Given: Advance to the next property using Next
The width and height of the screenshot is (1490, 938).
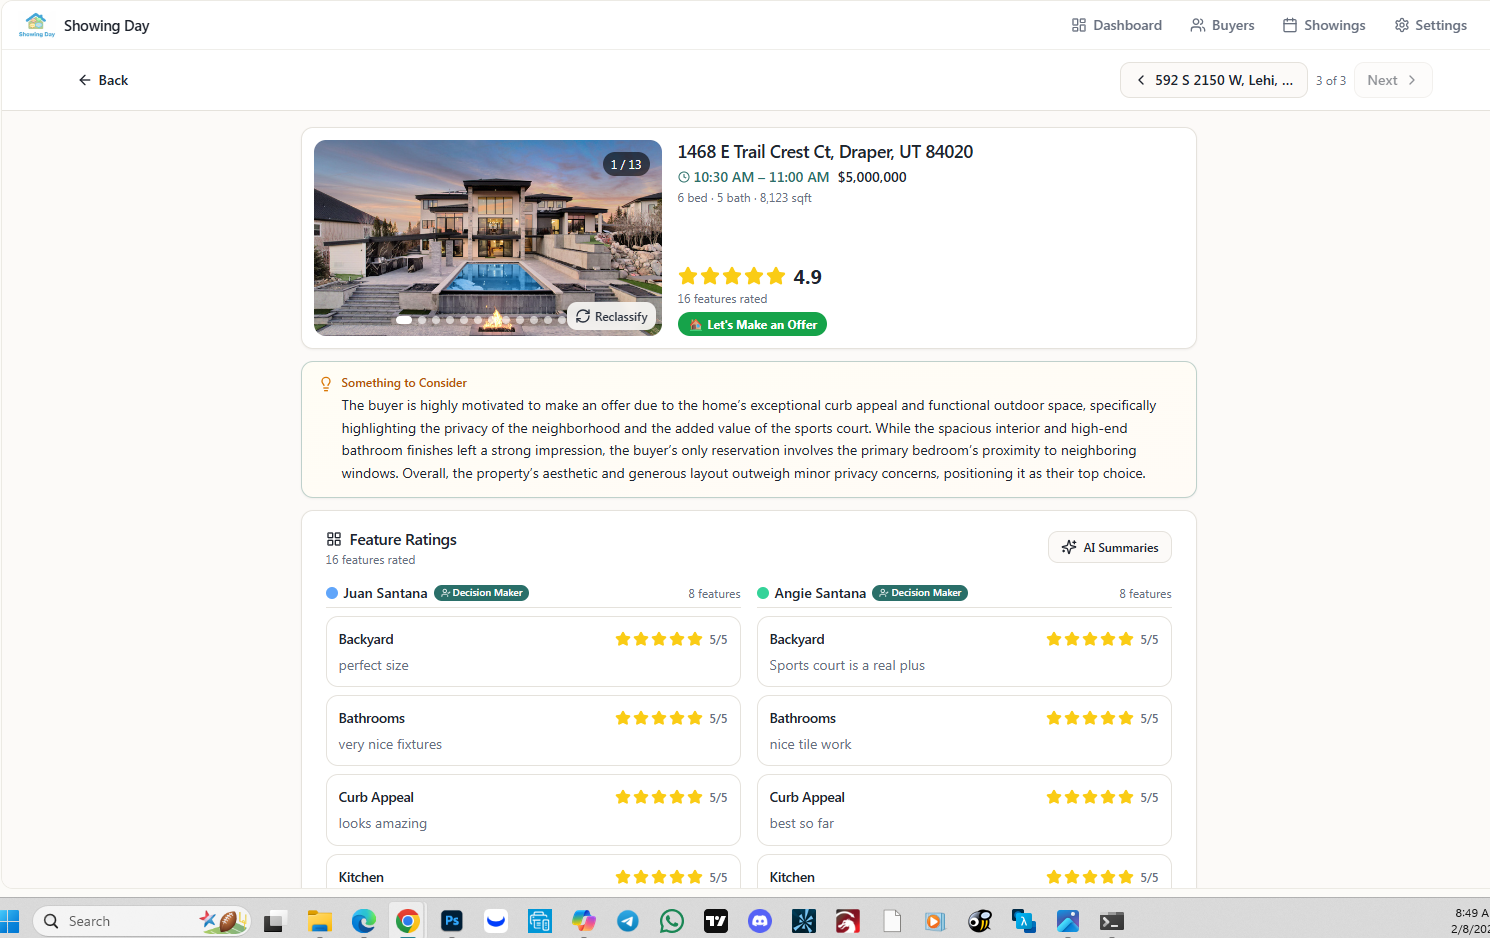Looking at the screenshot, I should [x=1392, y=80].
